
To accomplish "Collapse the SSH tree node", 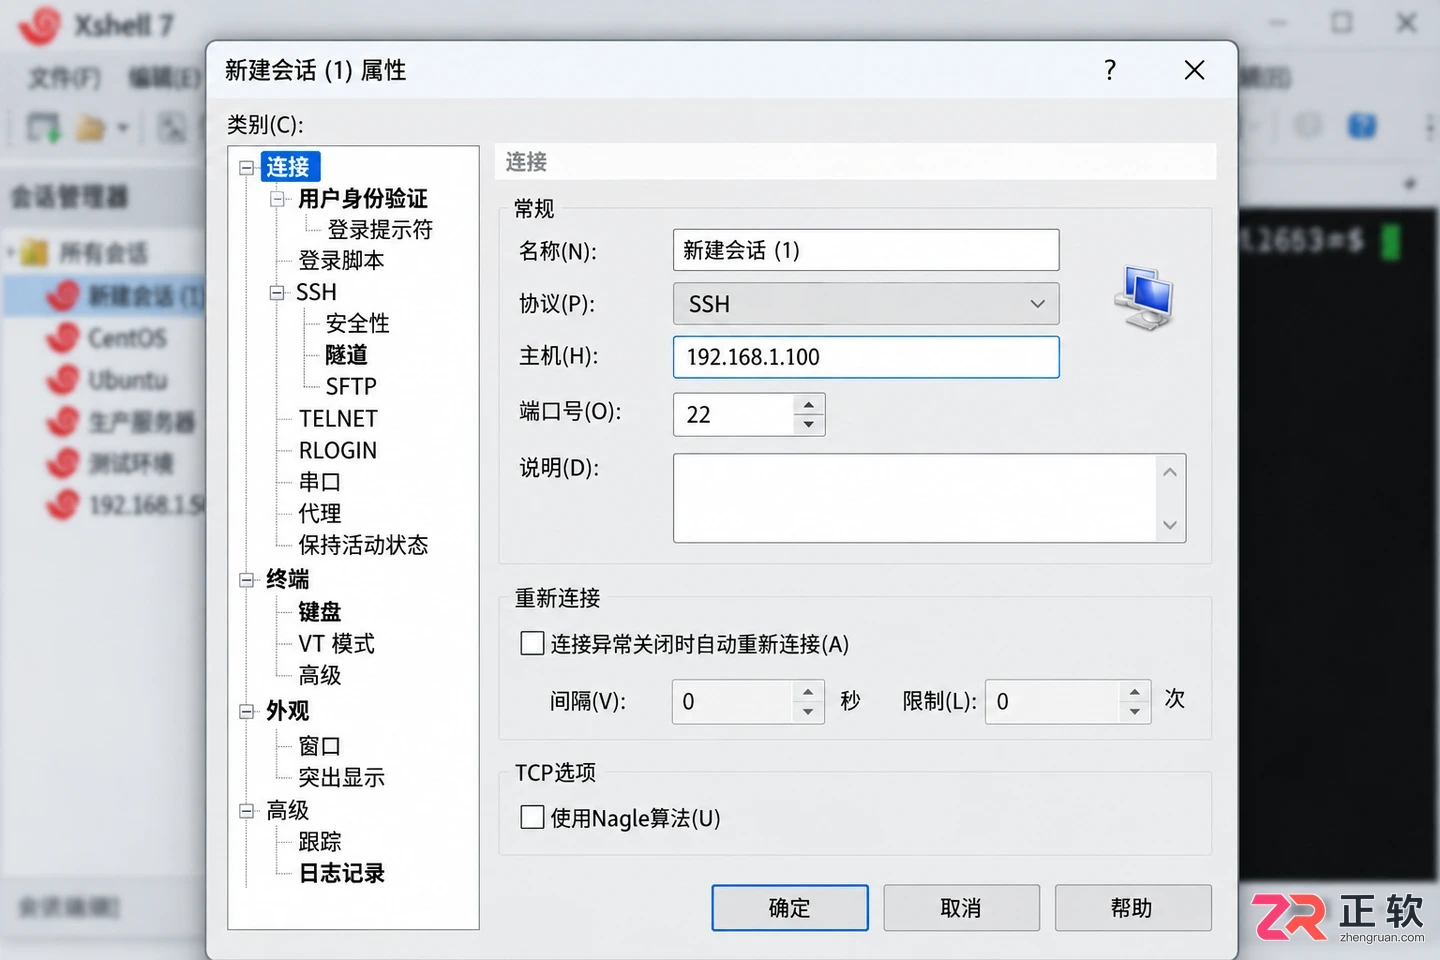I will pos(277,292).
